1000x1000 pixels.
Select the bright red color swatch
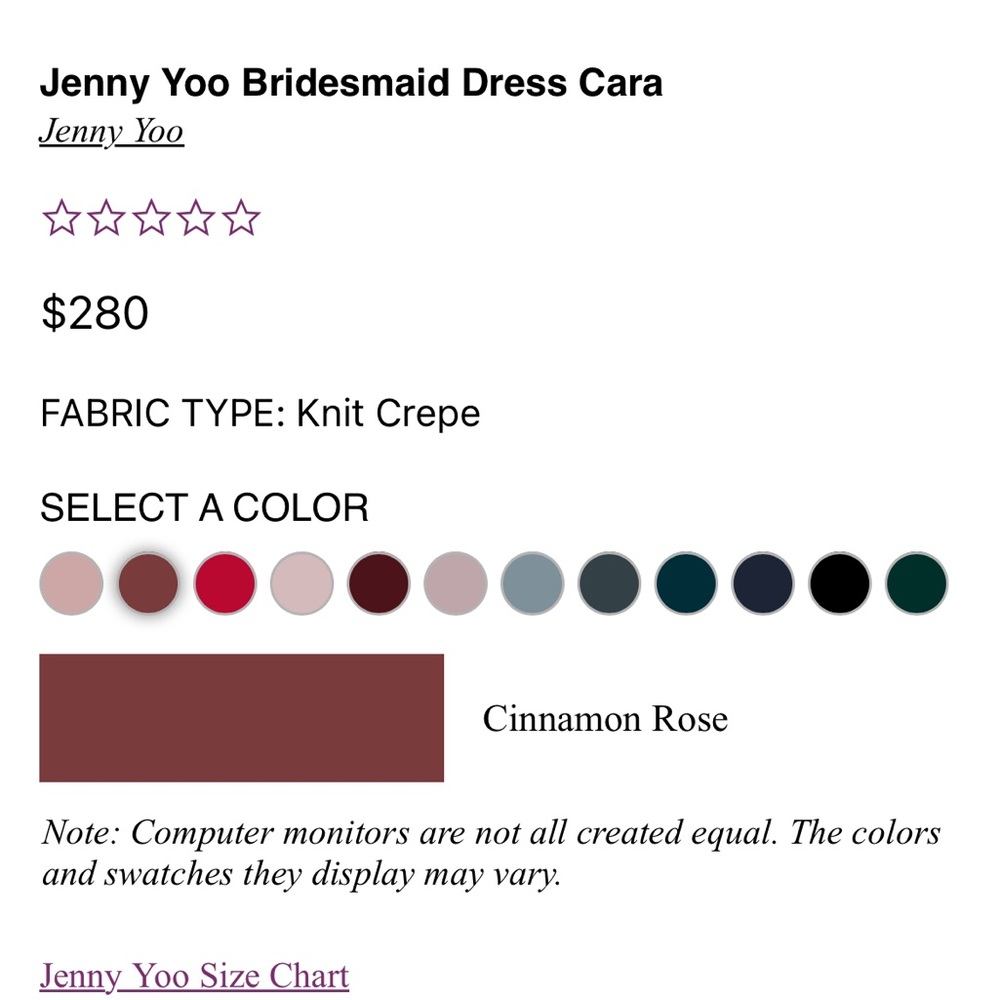pos(224,583)
